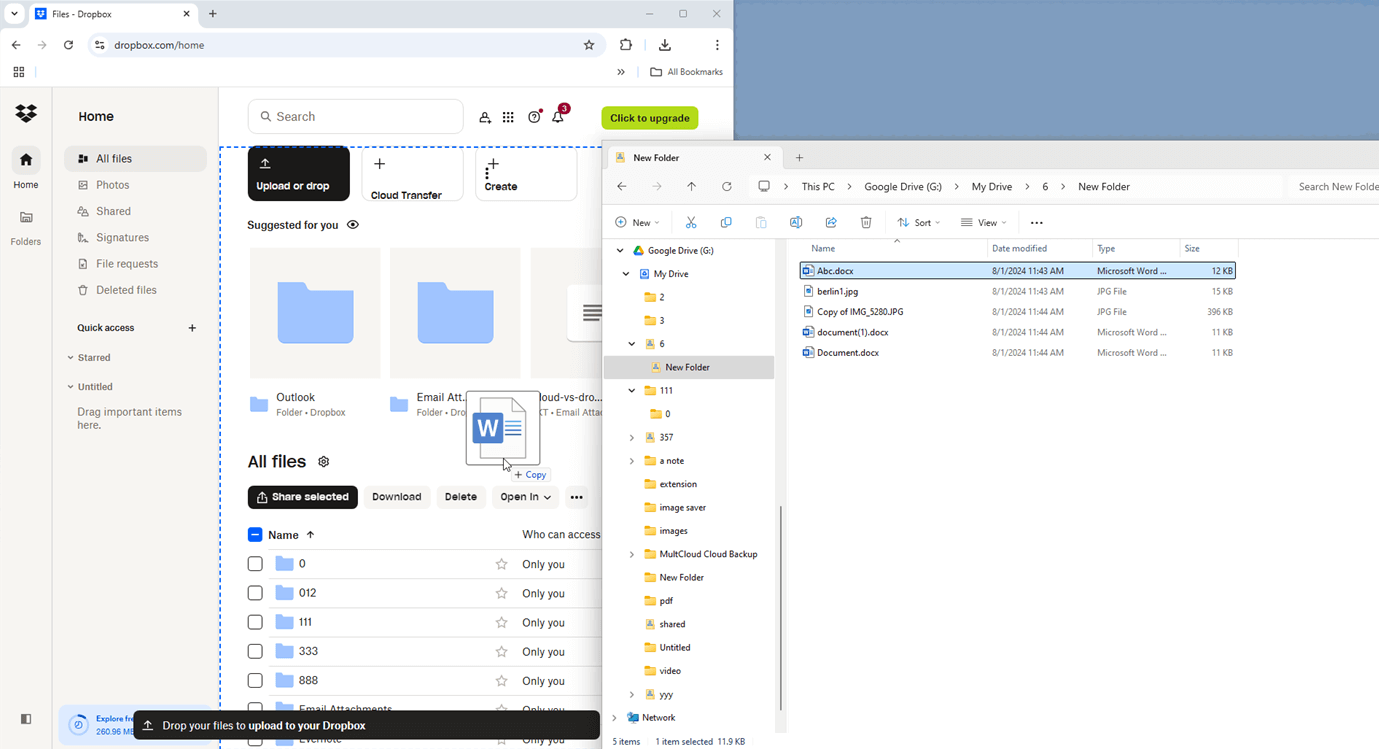This screenshot has width=1379, height=749.
Task: Open the Dropbox app grid icon
Action: tap(508, 117)
